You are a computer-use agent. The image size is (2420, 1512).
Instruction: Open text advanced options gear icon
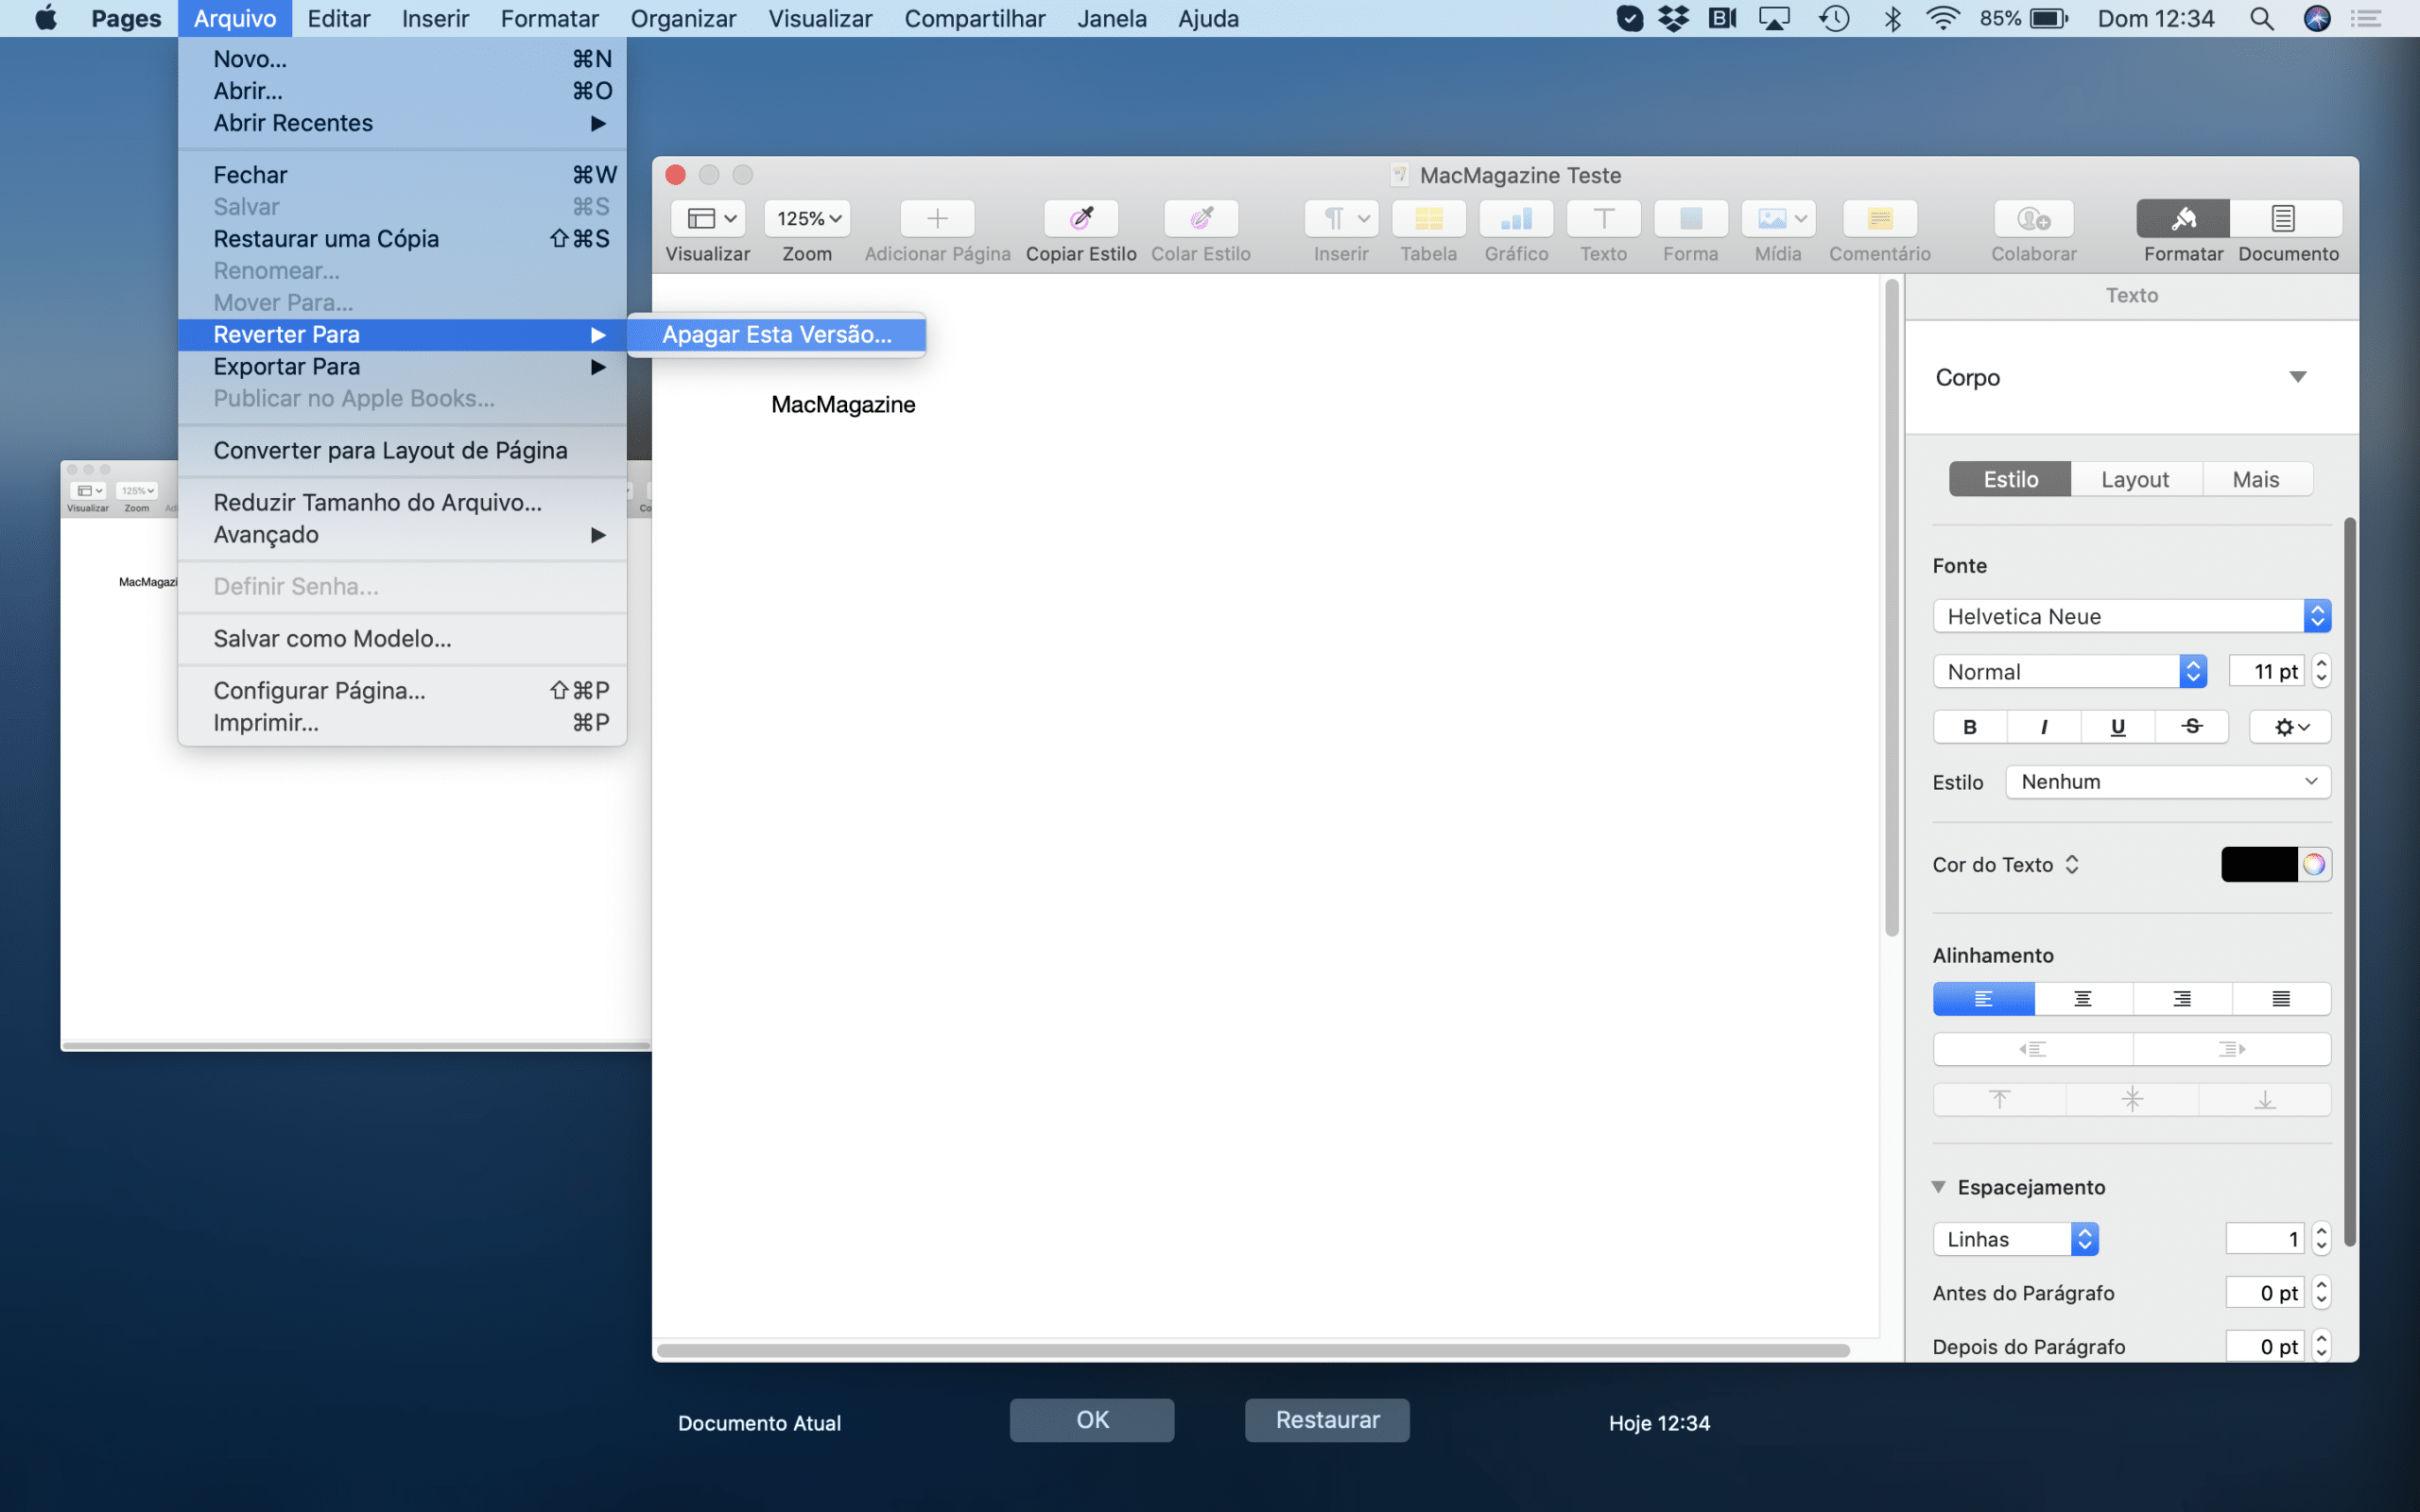tap(2290, 727)
